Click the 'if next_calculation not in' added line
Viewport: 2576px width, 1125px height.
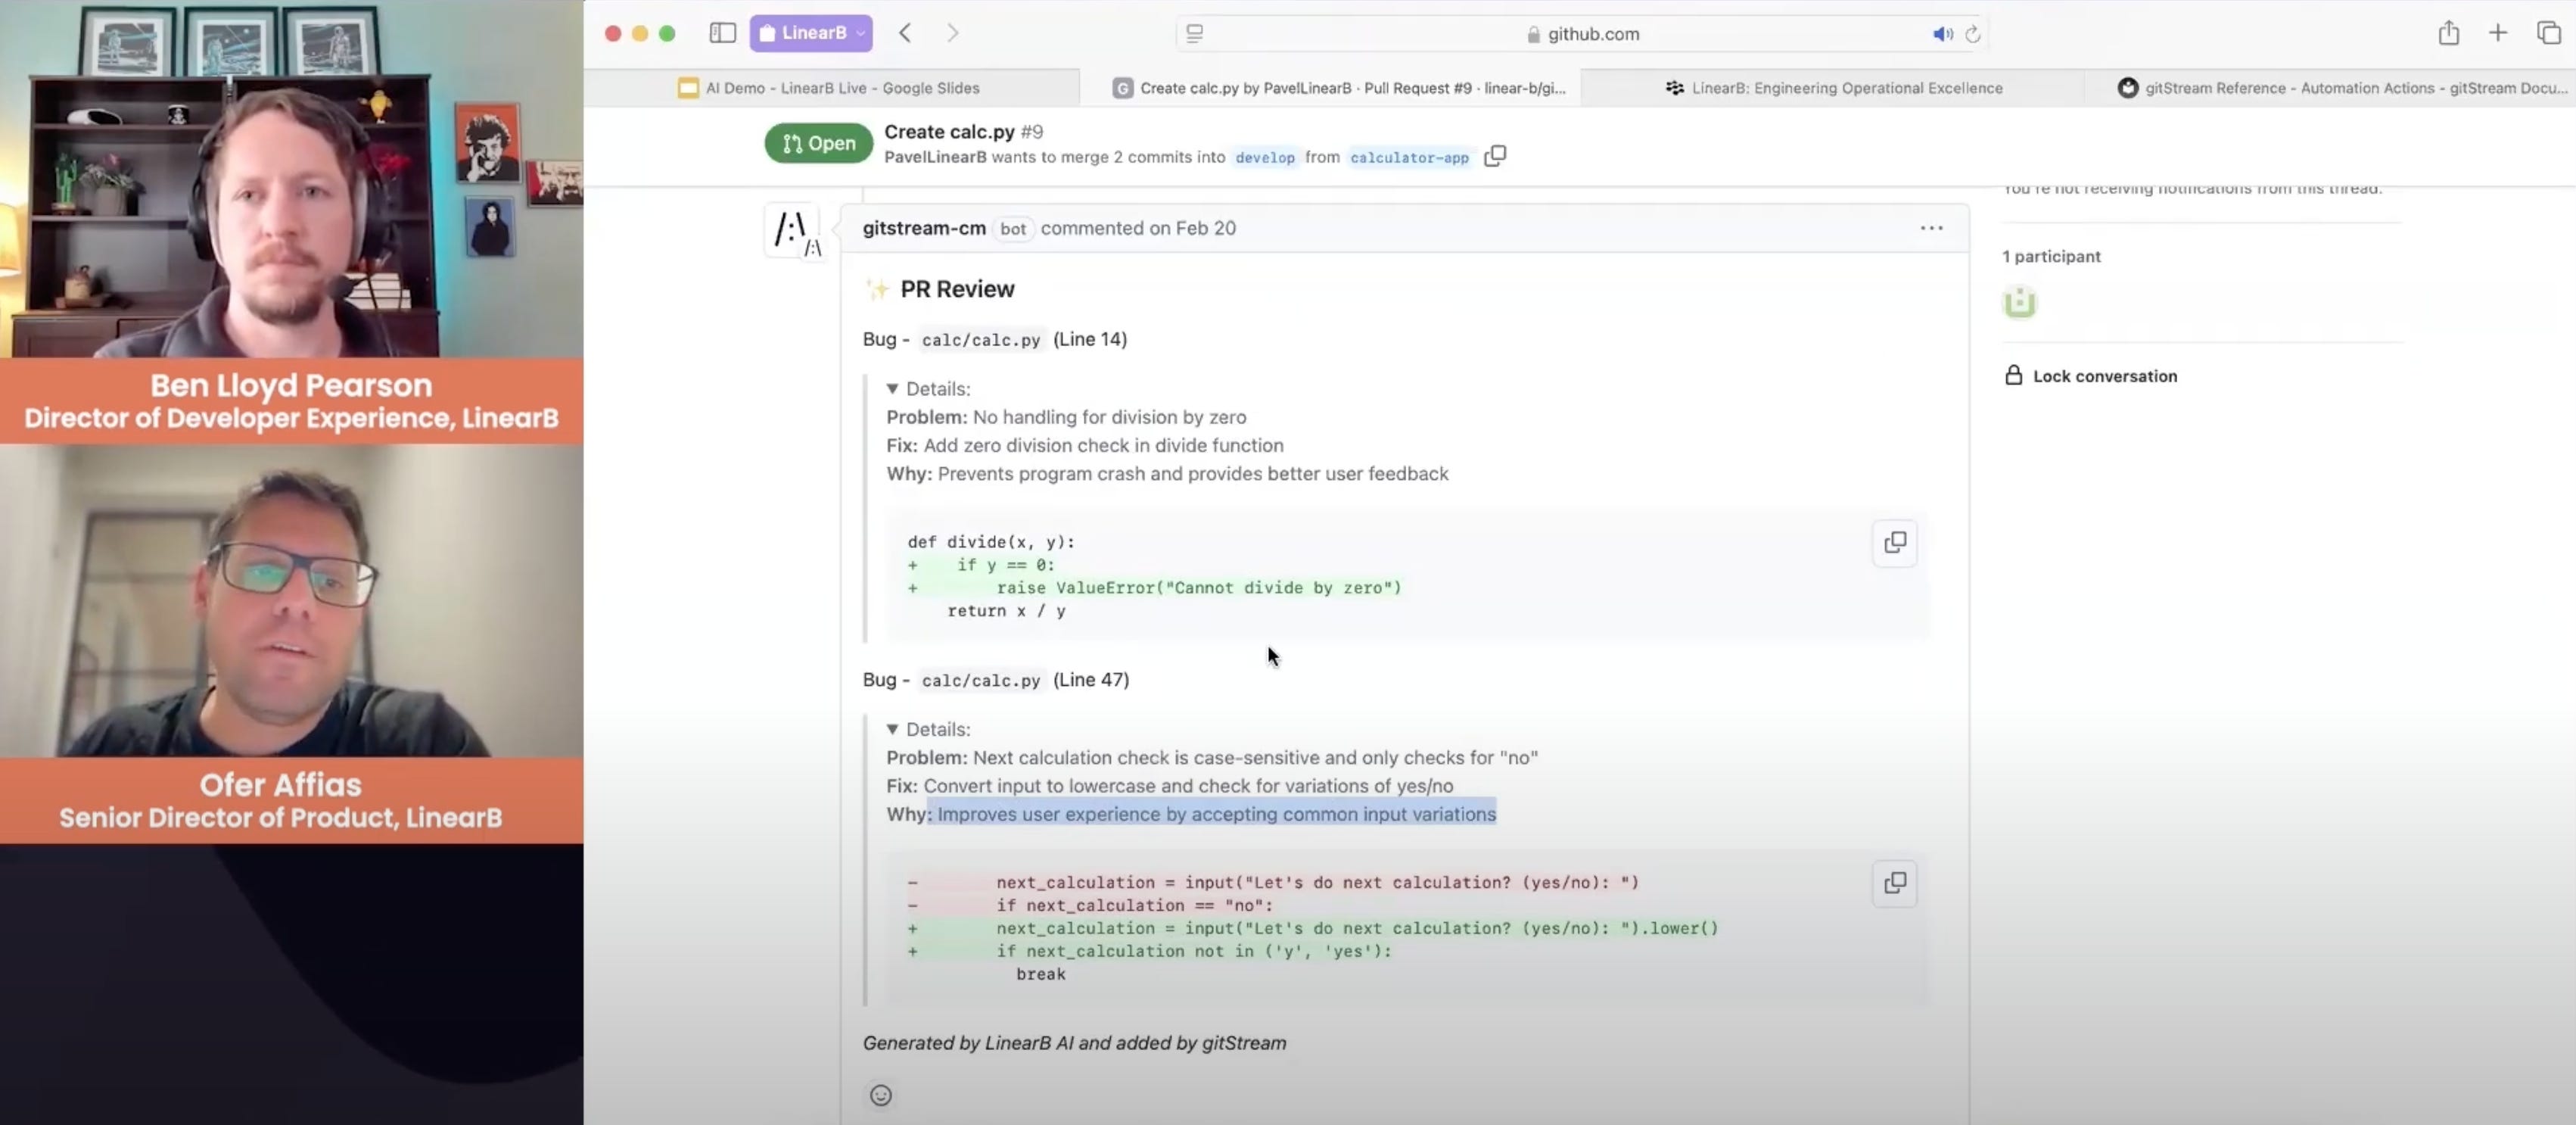point(1194,951)
